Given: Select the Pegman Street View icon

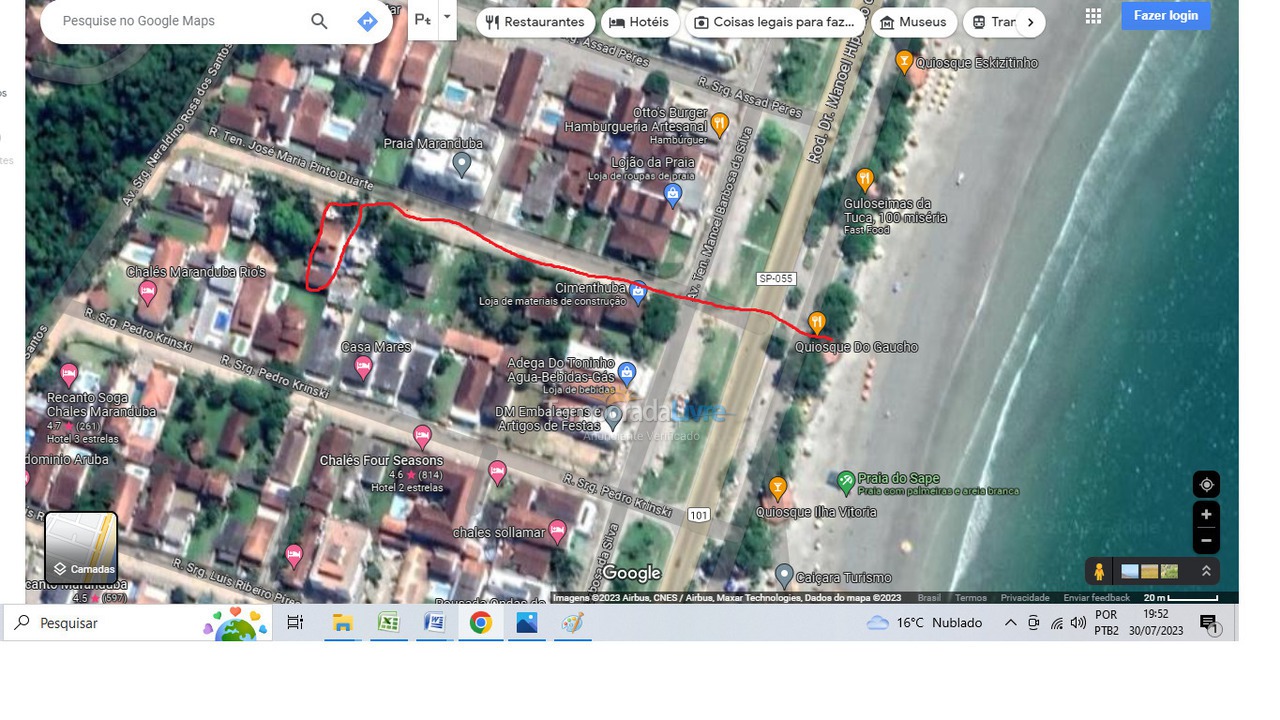Looking at the screenshot, I should click(x=1099, y=570).
